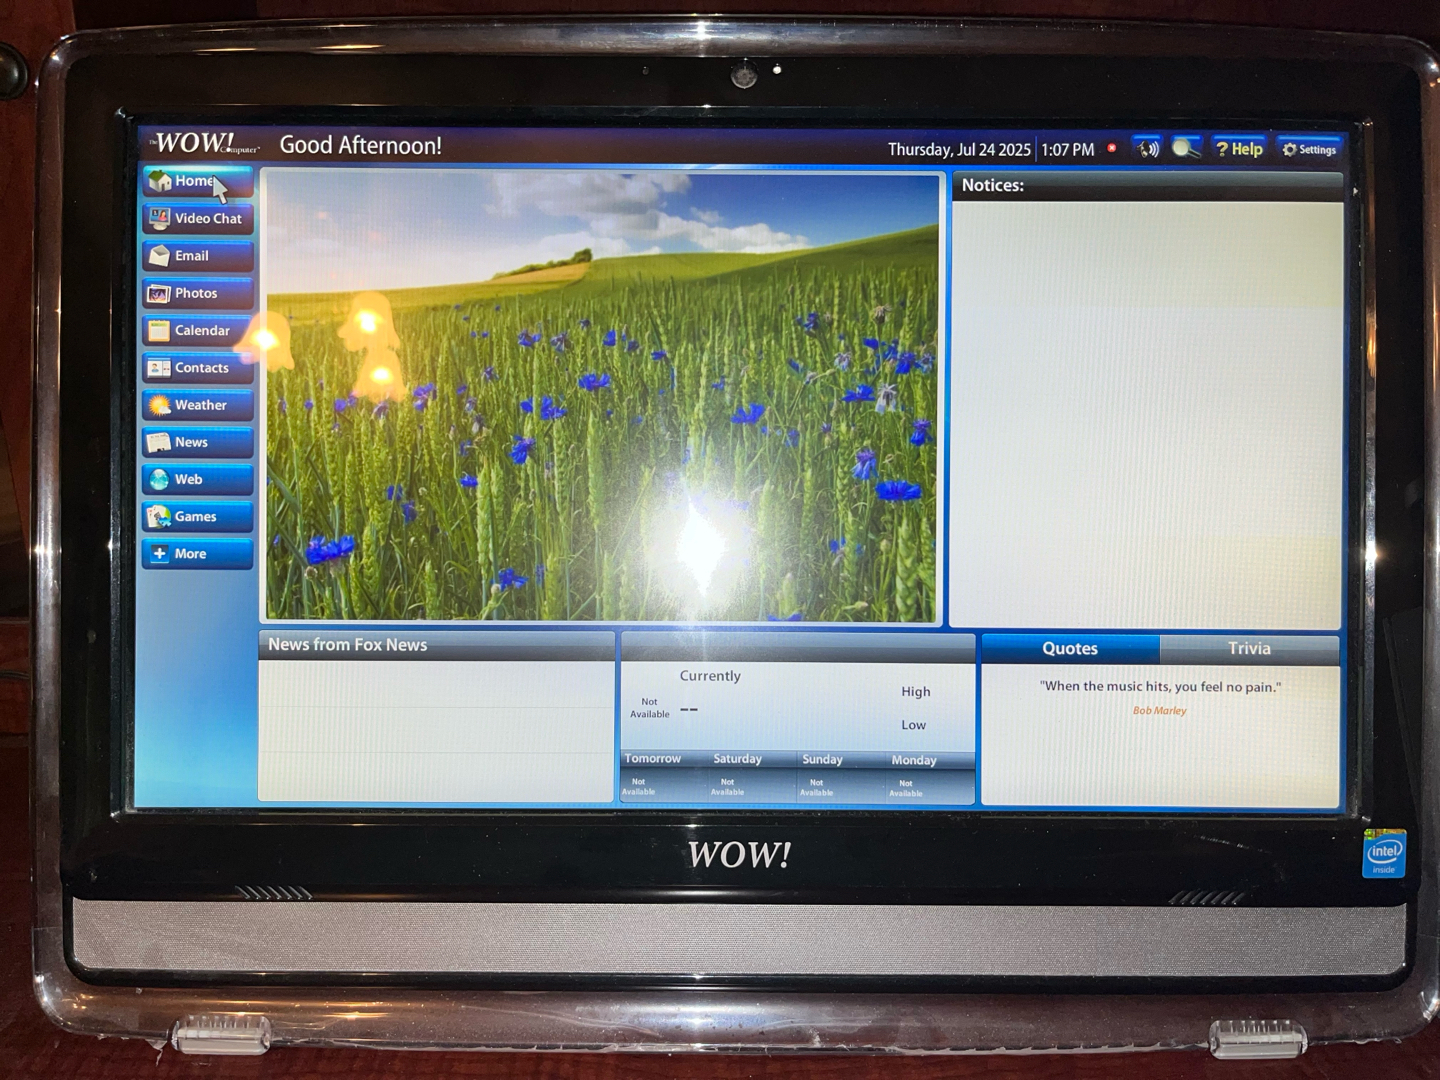Open the Help button

pos(1239,149)
